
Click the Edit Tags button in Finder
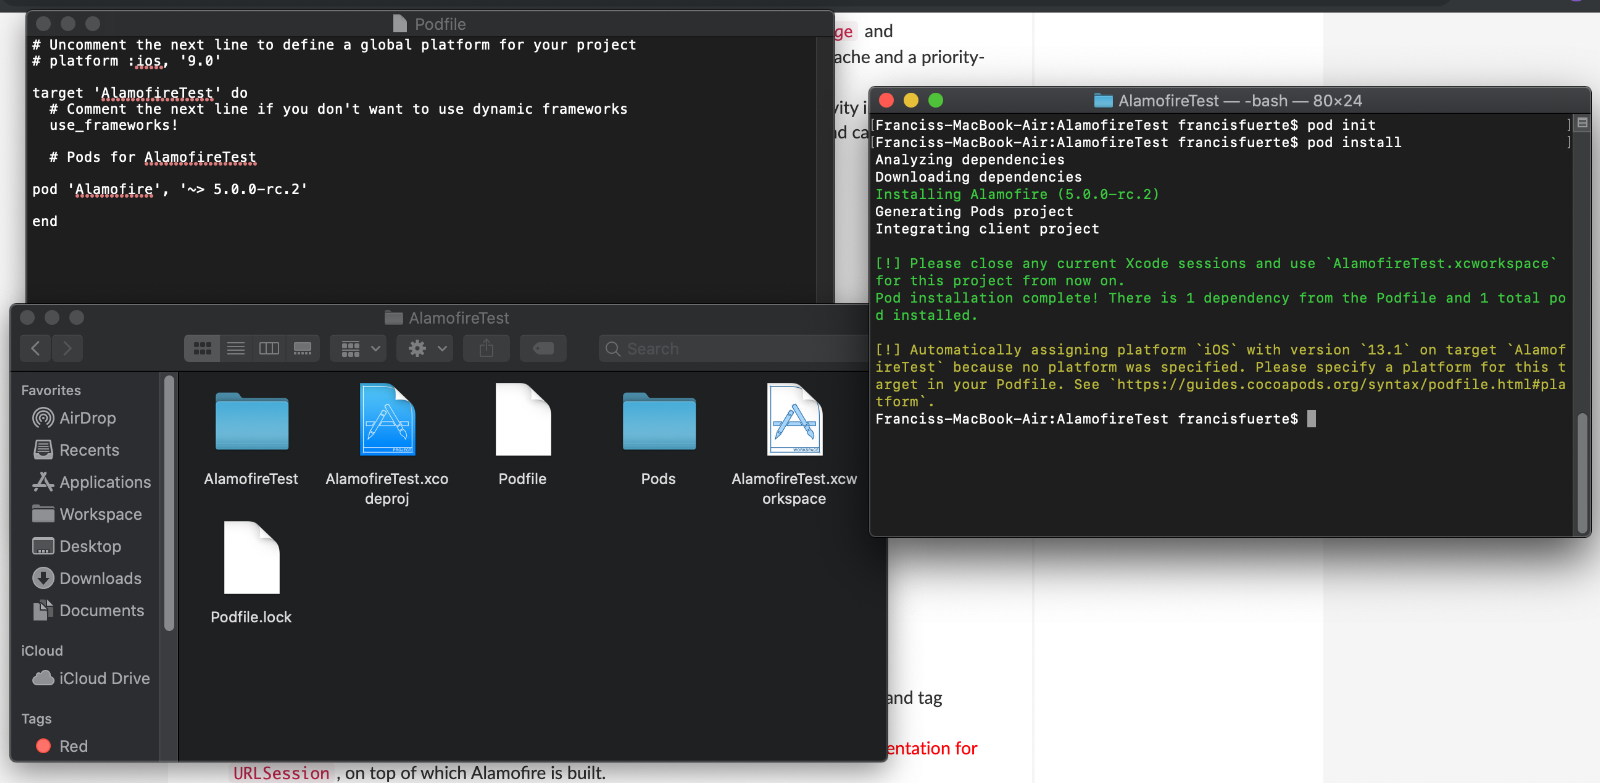[x=544, y=348]
